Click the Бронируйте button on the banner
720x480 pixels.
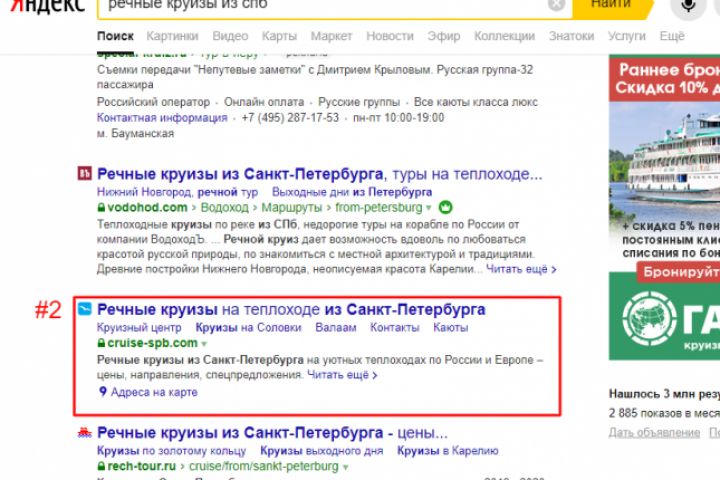(x=678, y=272)
